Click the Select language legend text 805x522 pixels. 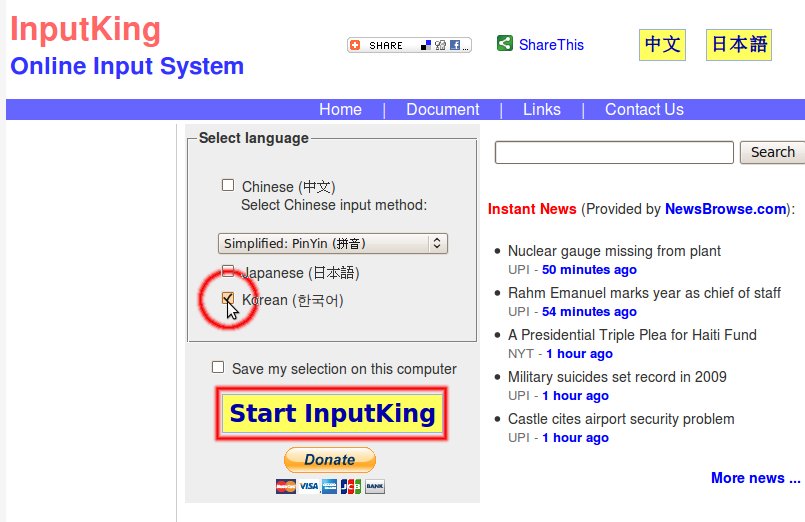[x=254, y=138]
